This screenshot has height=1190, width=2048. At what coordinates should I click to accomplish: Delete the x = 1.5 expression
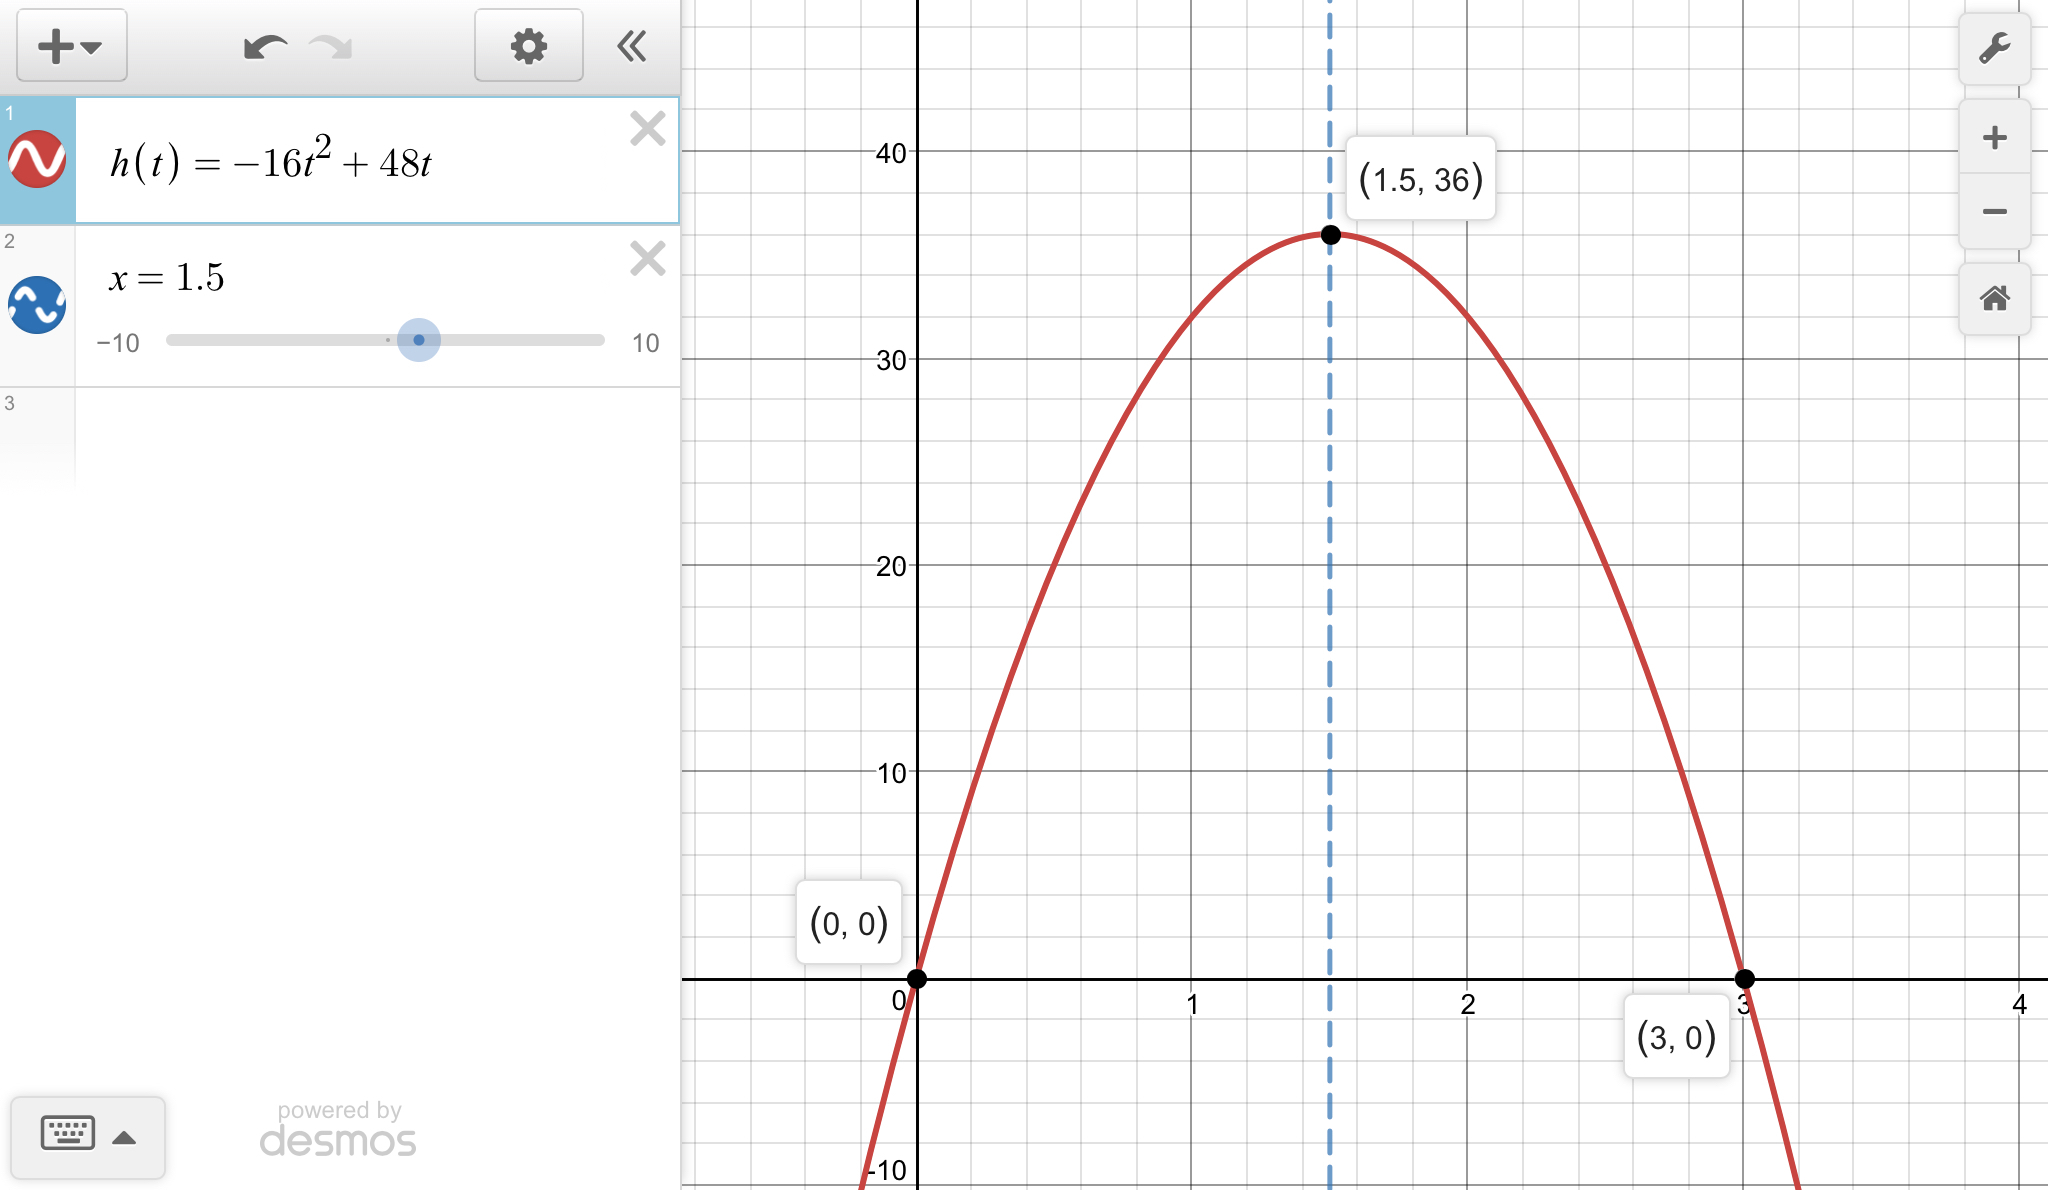point(648,259)
